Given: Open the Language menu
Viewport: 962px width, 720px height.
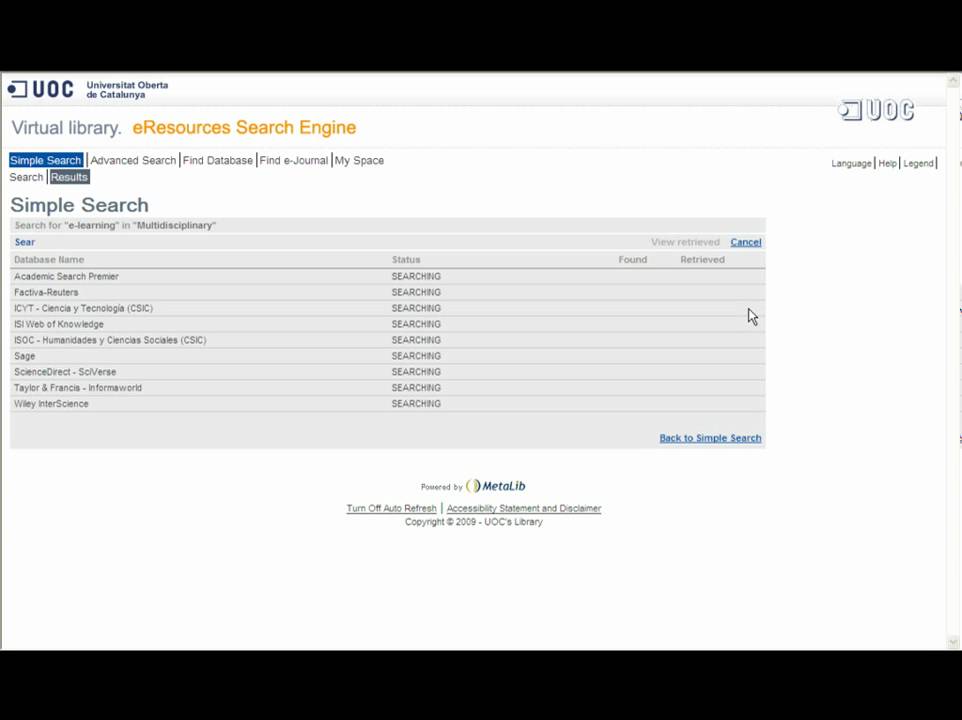Looking at the screenshot, I should pos(851,163).
